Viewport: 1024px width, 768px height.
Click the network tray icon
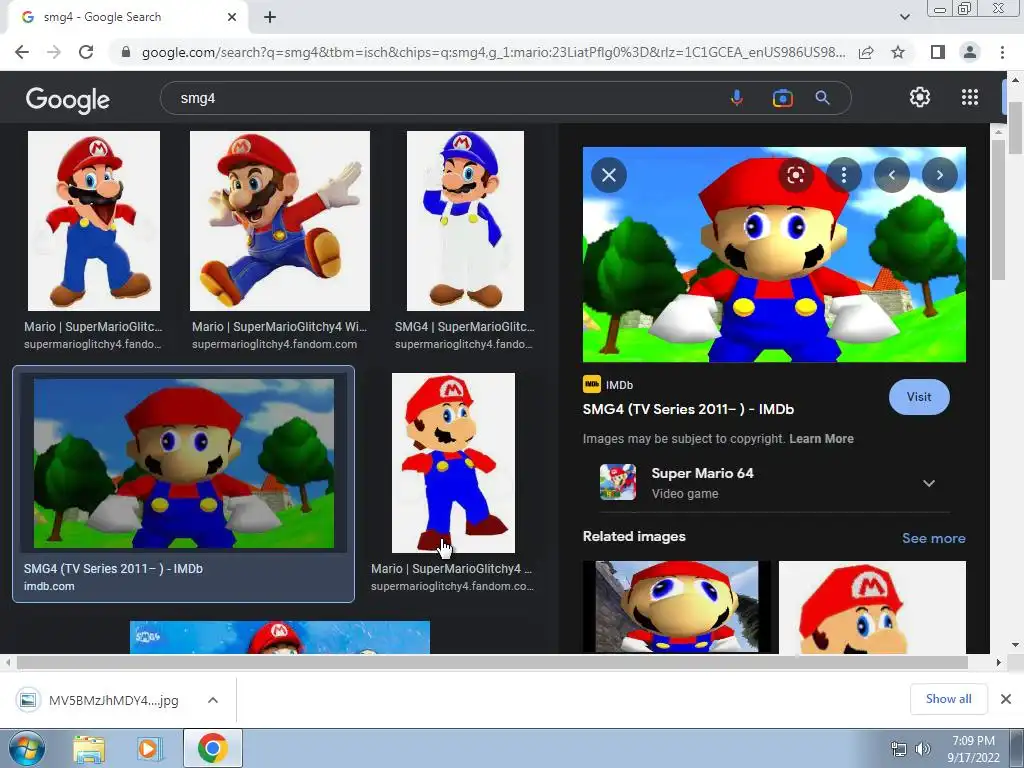pyautogui.click(x=899, y=749)
